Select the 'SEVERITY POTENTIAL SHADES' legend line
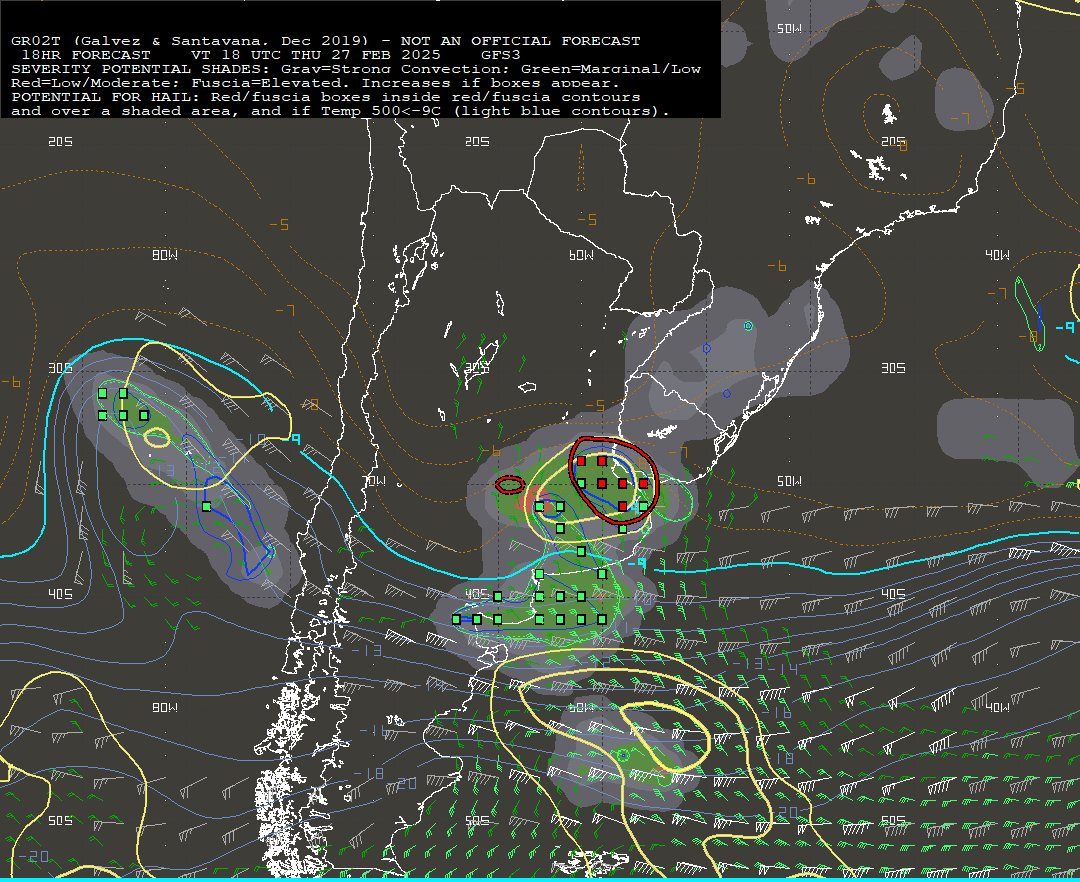 click(x=356, y=69)
